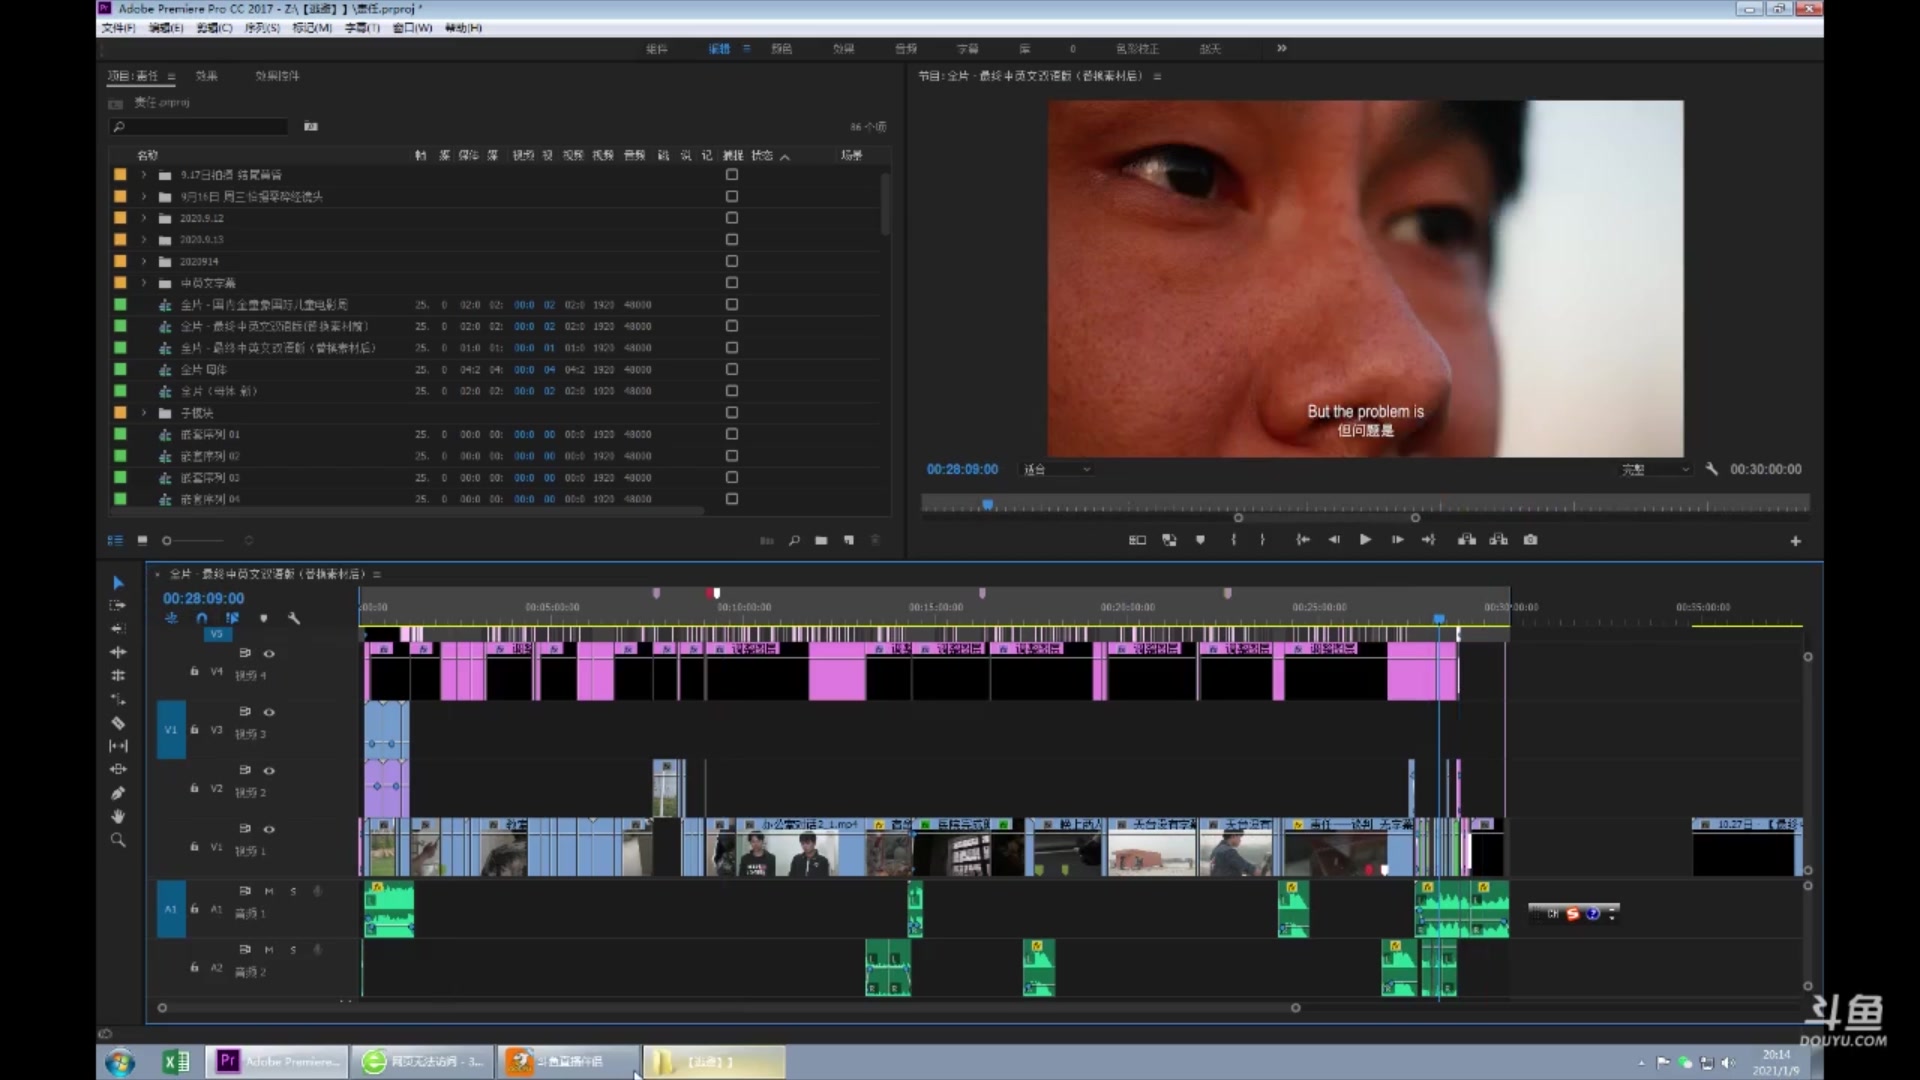Select the Zoom magnifier tool

(x=118, y=840)
